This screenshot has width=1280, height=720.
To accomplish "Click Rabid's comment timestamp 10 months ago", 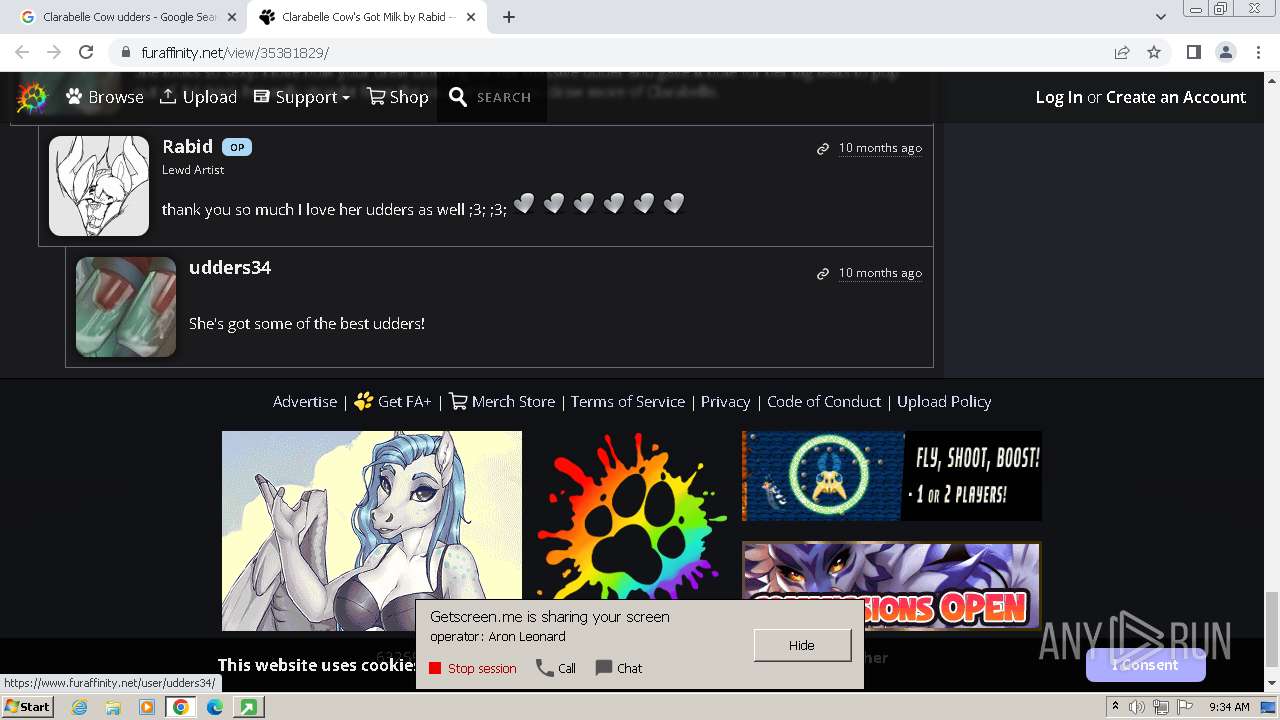I will pos(880,148).
